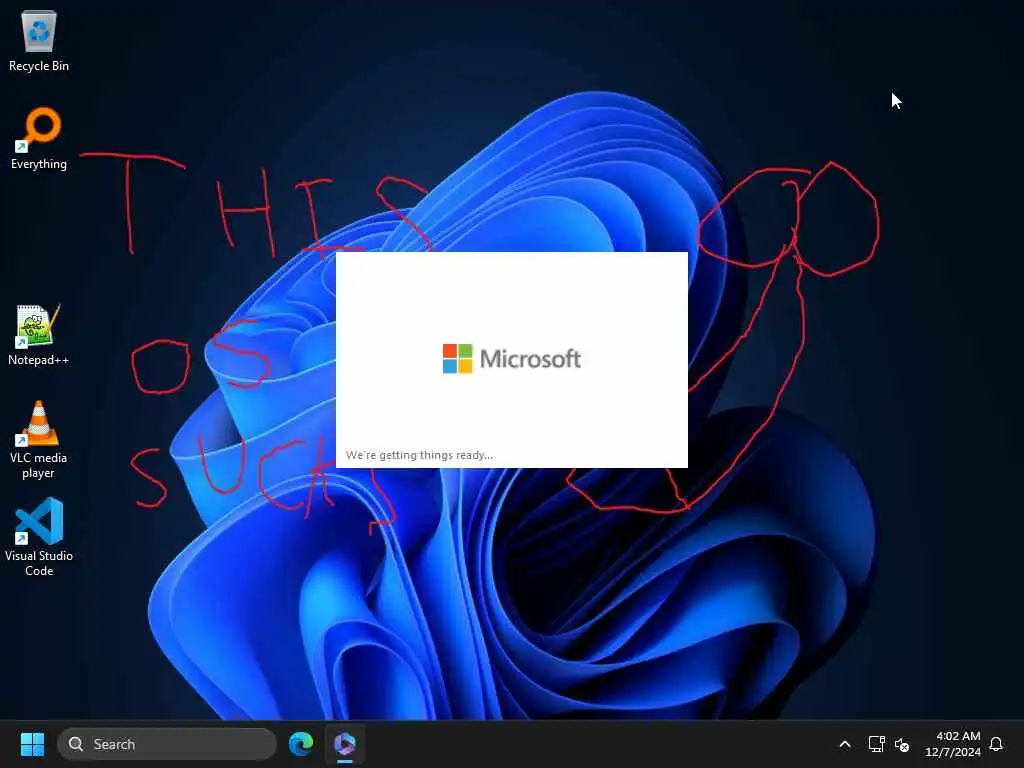Screen dimensions: 1024x768
Task: Select the VLC media player shortcut
Action: click(x=39, y=440)
